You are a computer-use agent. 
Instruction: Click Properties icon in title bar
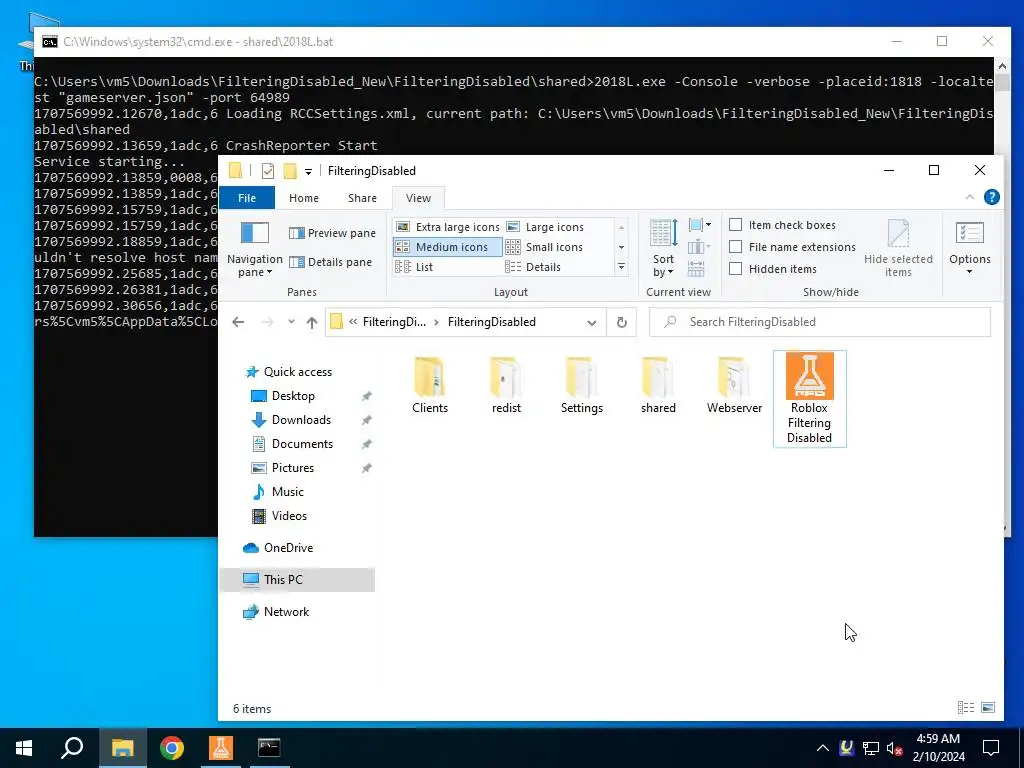(x=268, y=171)
